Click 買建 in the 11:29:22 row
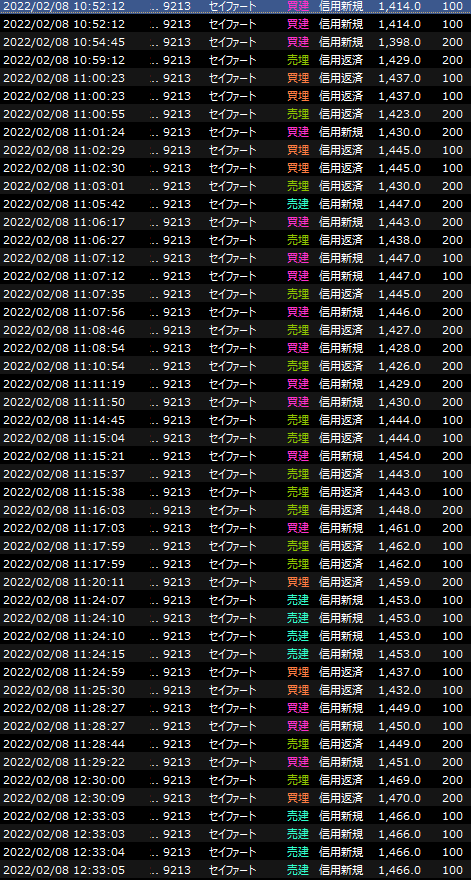Image resolution: width=471 pixels, height=880 pixels. [298, 760]
